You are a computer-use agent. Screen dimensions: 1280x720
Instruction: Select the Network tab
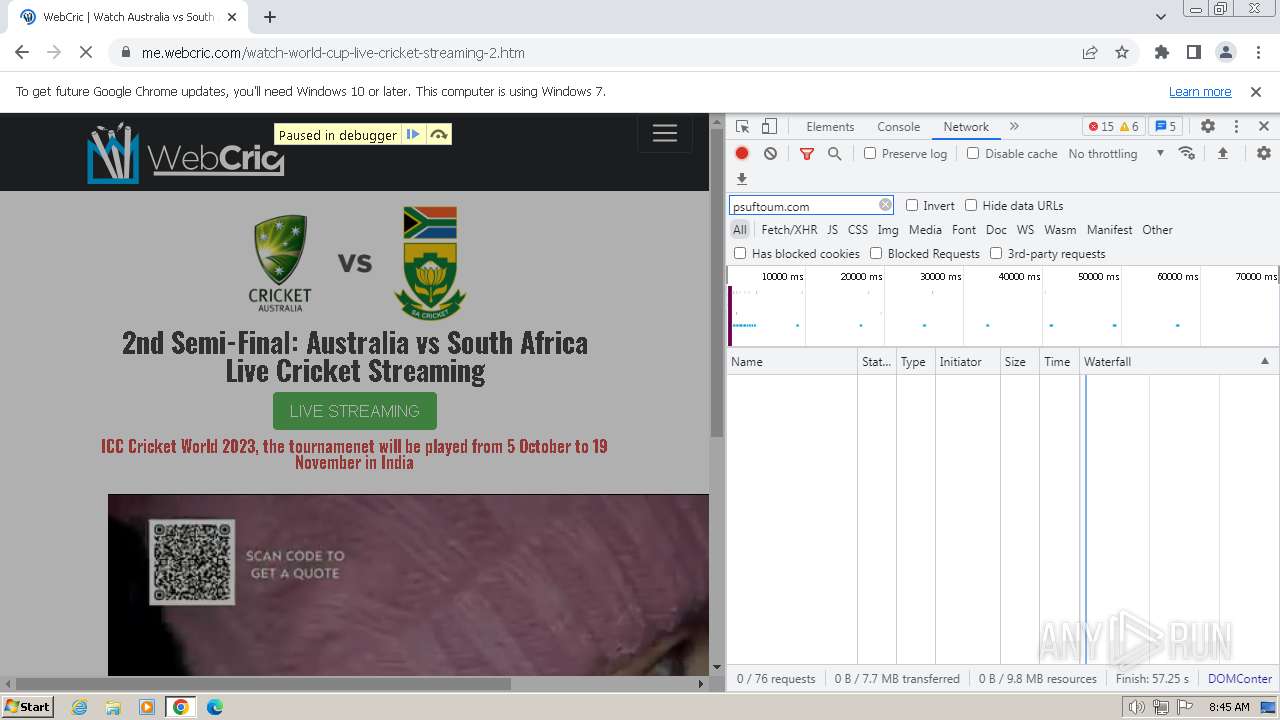click(x=966, y=127)
